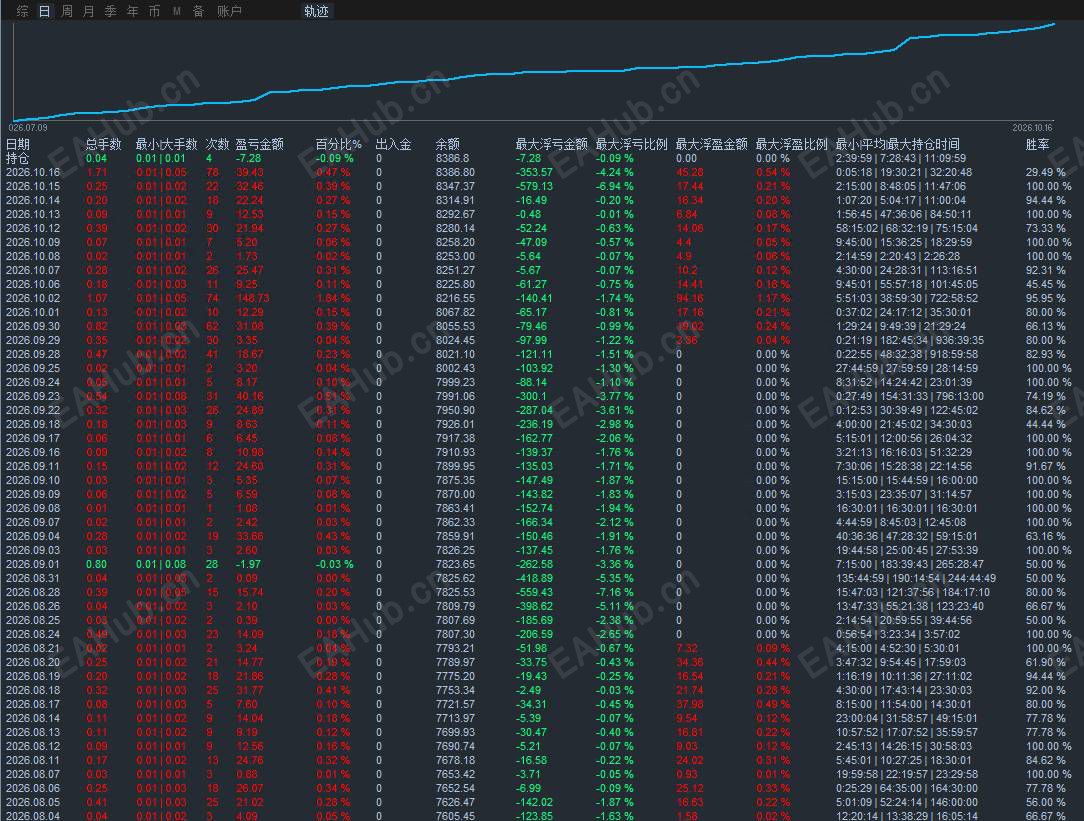Click the 次数 column header
Screen dimensions: 1084x821
coord(217,144)
